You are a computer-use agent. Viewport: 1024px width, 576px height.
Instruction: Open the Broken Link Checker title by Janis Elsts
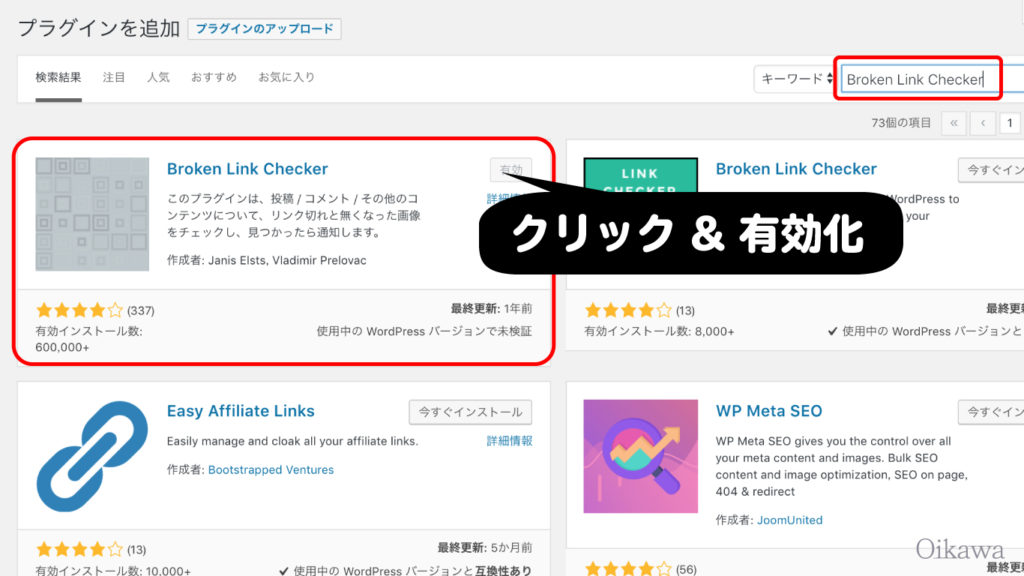(248, 168)
